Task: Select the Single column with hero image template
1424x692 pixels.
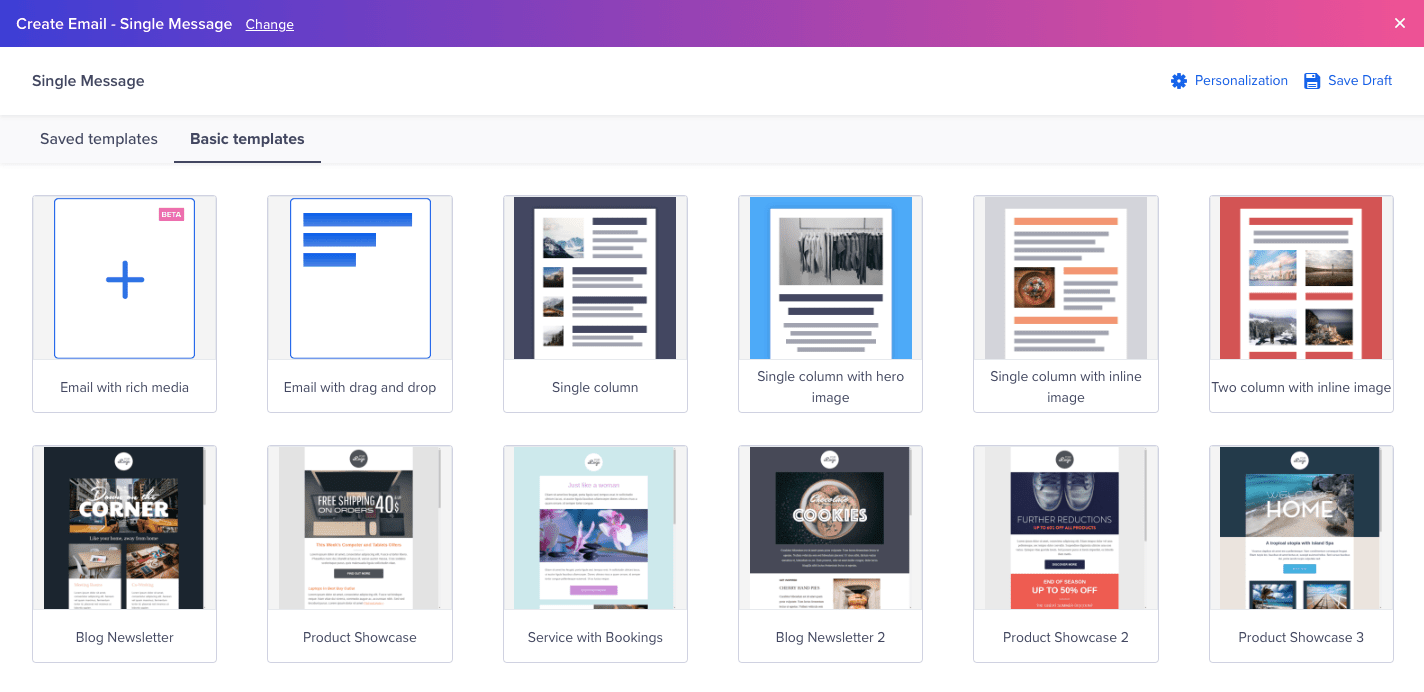Action: pos(830,278)
